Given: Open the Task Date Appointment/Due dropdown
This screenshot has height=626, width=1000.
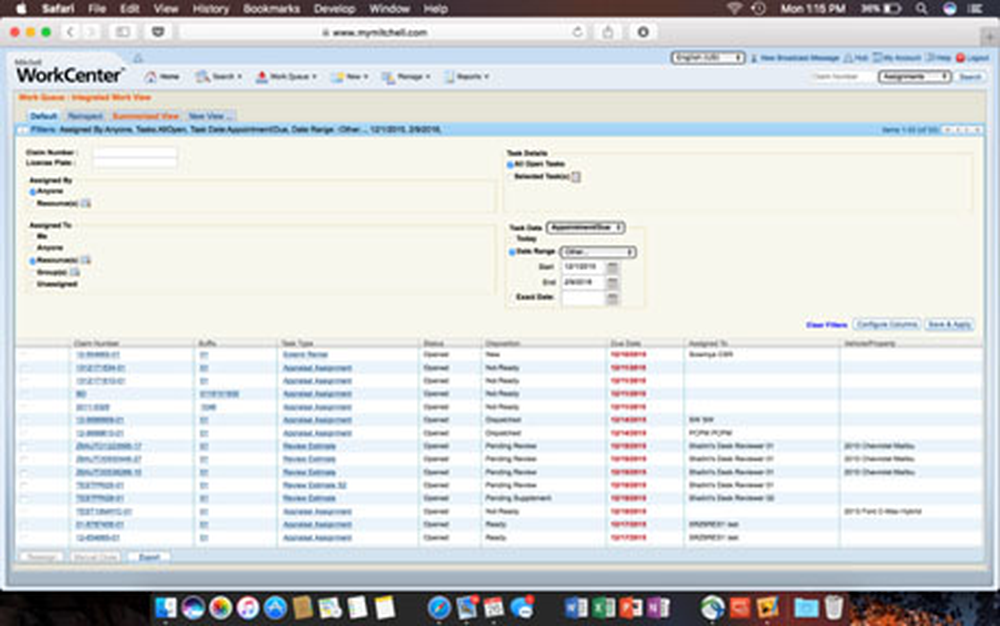Looking at the screenshot, I should pyautogui.click(x=585, y=228).
